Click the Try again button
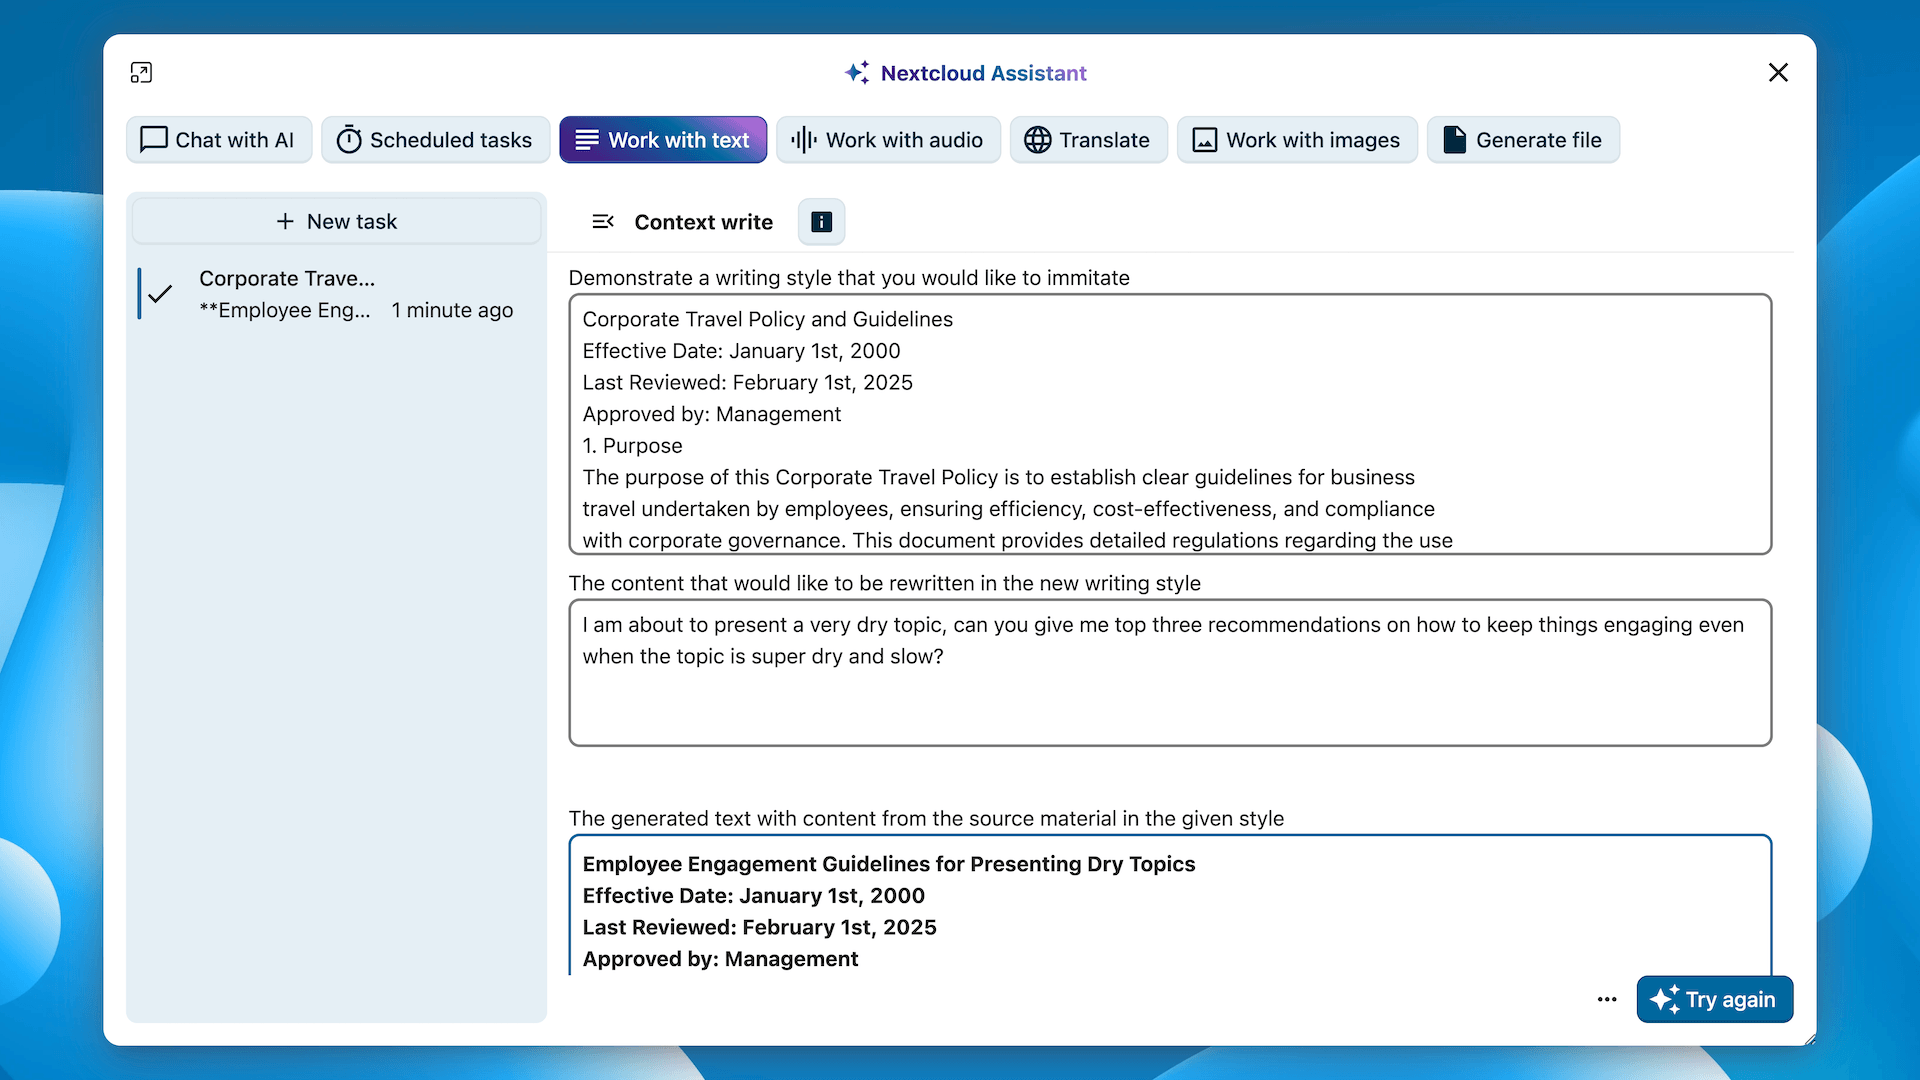The image size is (1920, 1080). coord(1714,999)
